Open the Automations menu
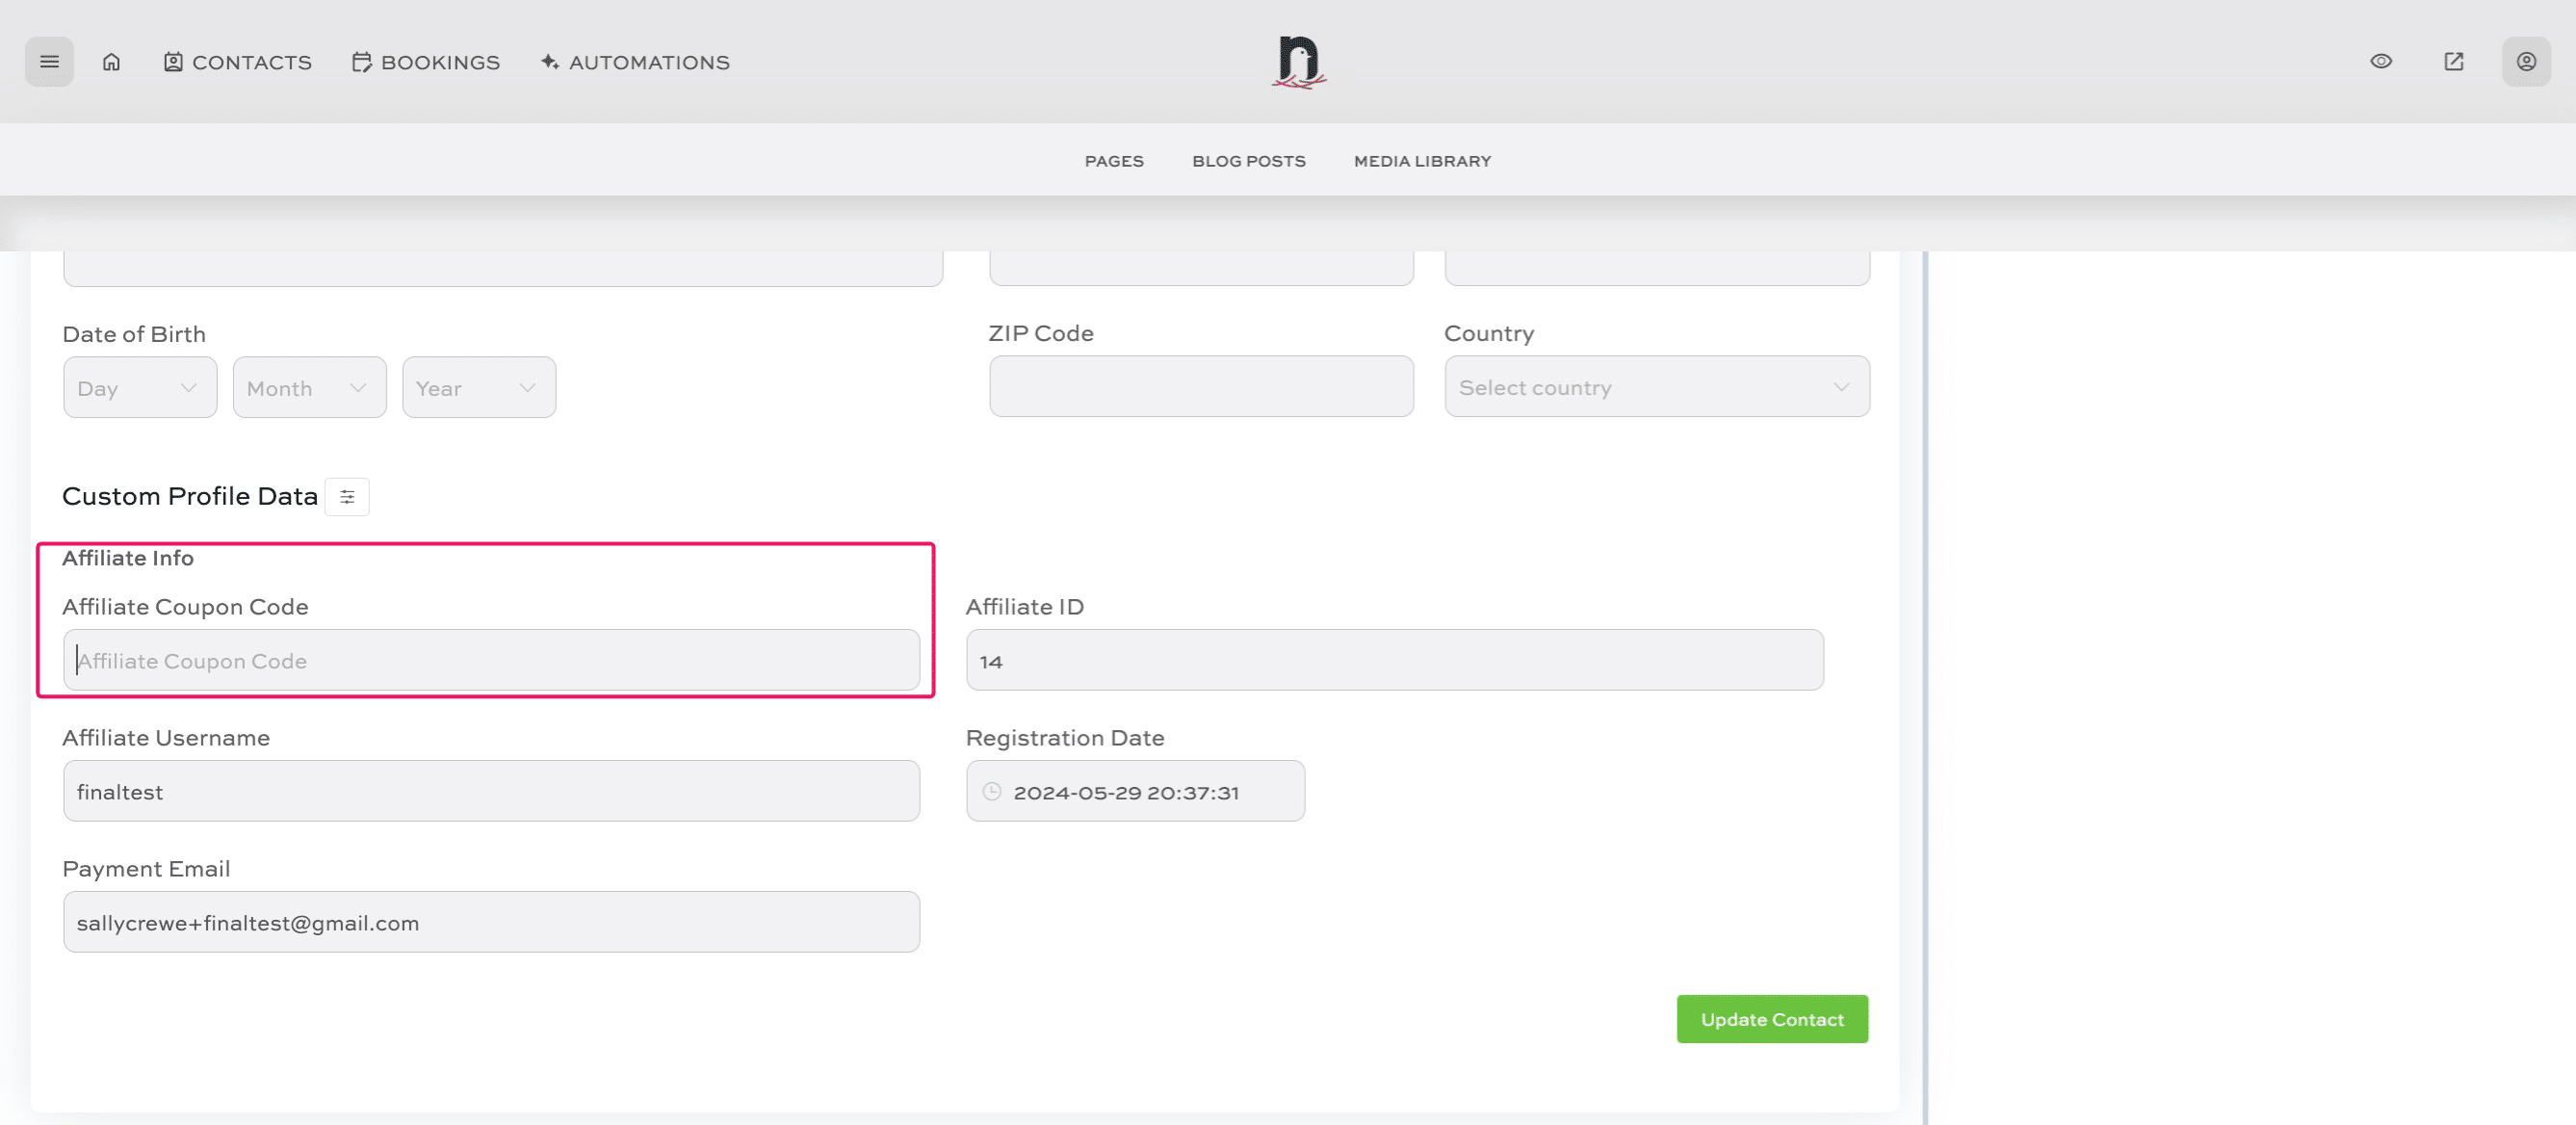This screenshot has height=1125, width=2576. pos(635,62)
